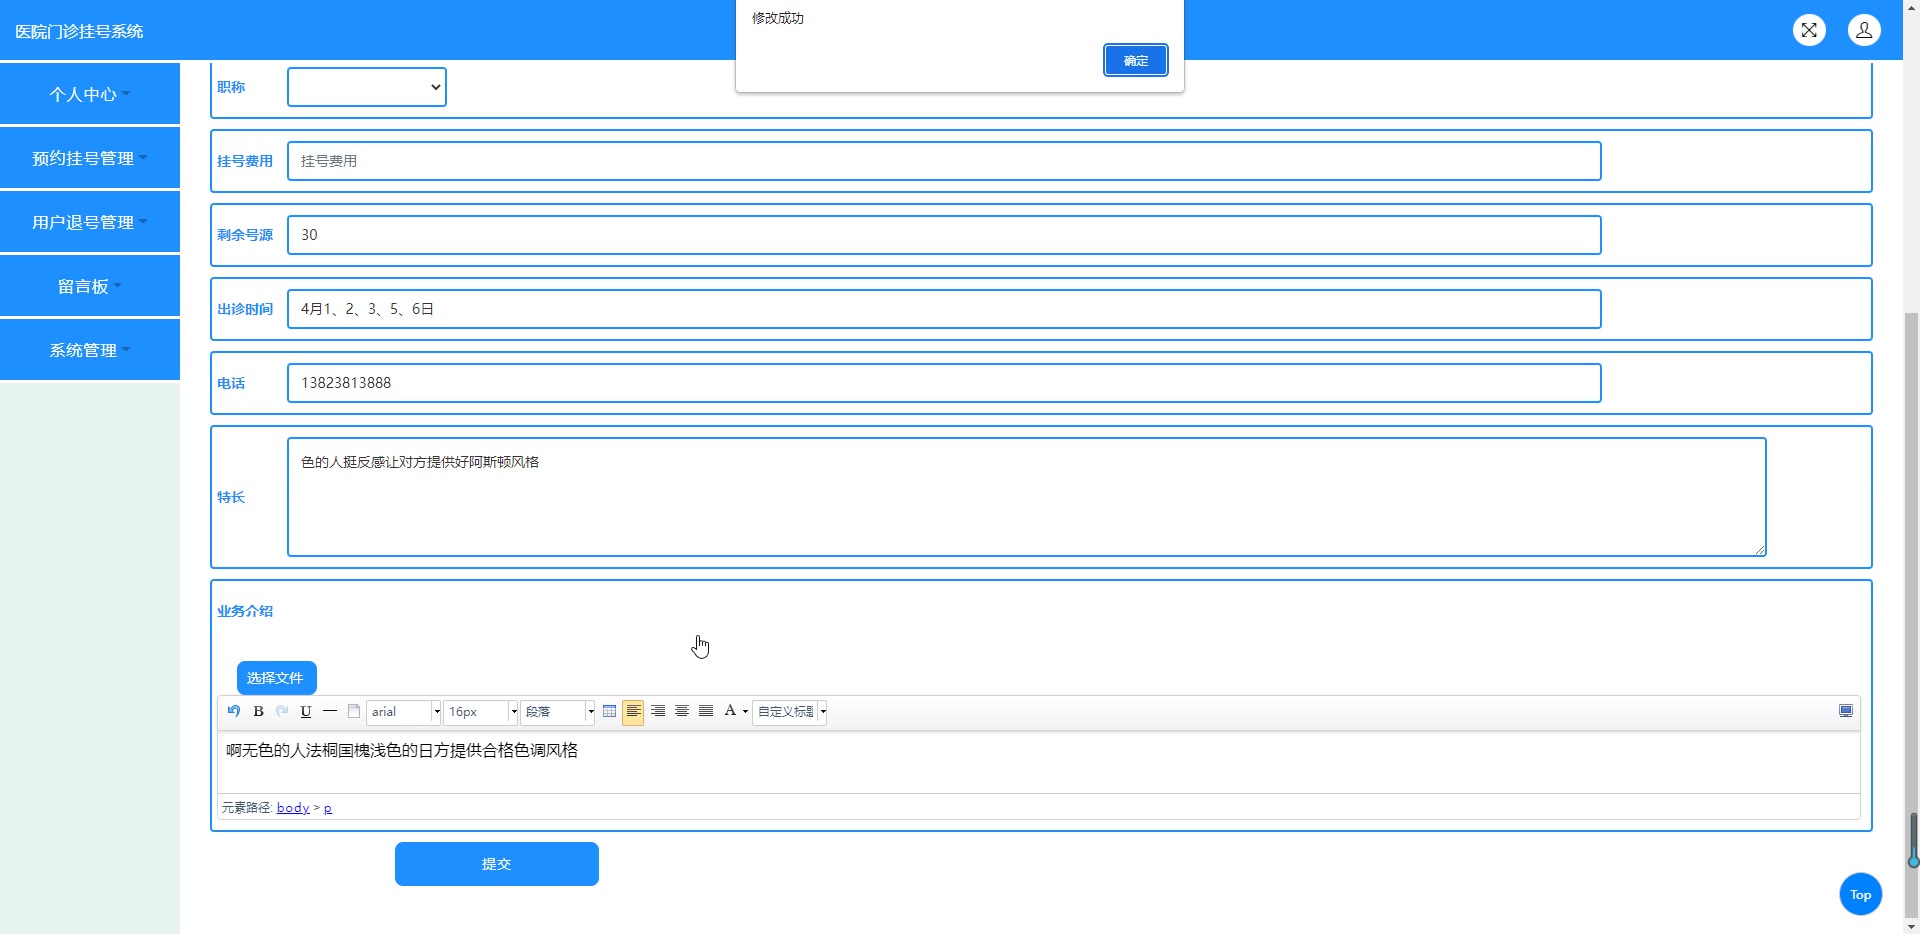Toggle bold formatting in editor

click(258, 711)
